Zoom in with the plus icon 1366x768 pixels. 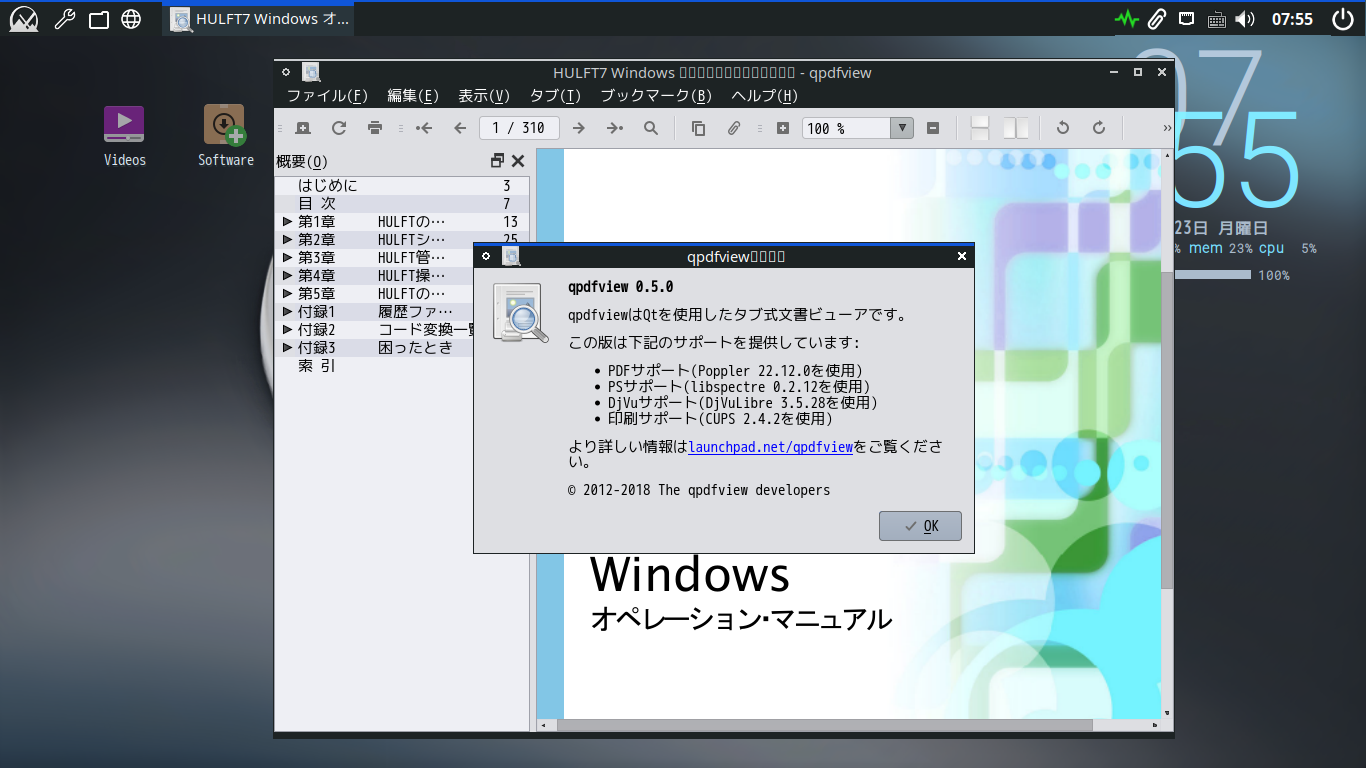tap(783, 128)
